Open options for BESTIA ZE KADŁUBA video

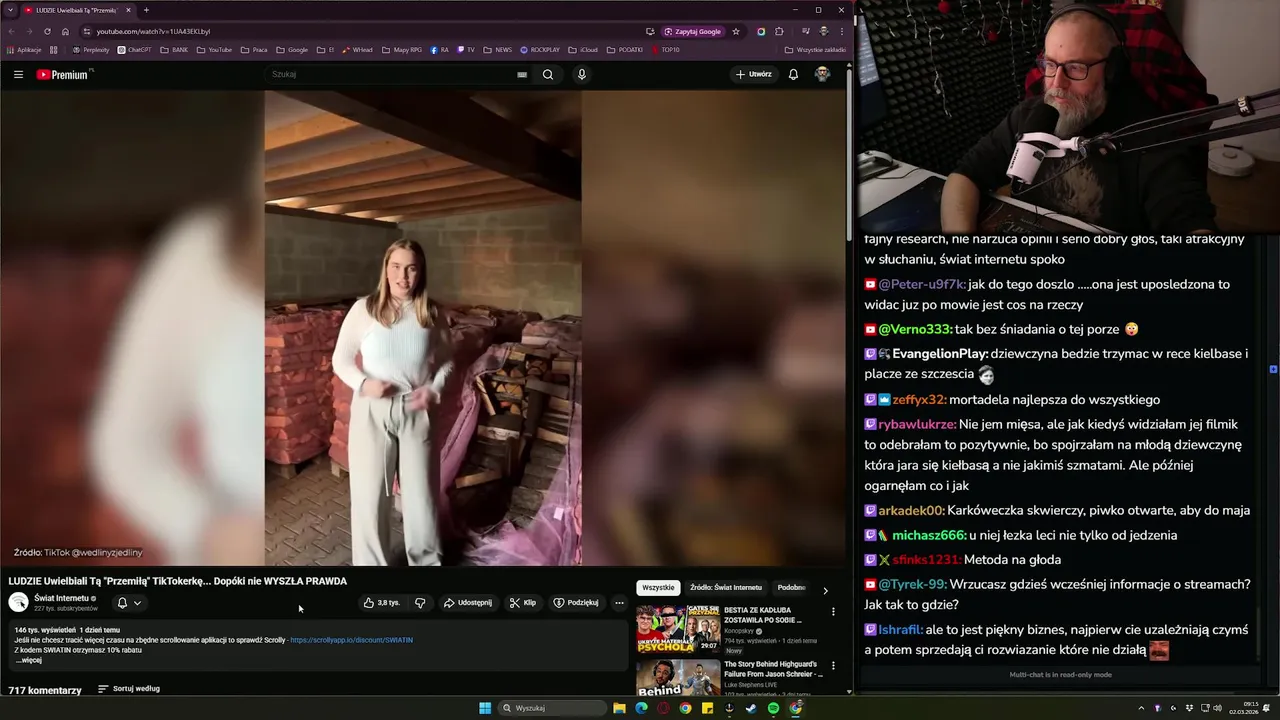(x=833, y=611)
